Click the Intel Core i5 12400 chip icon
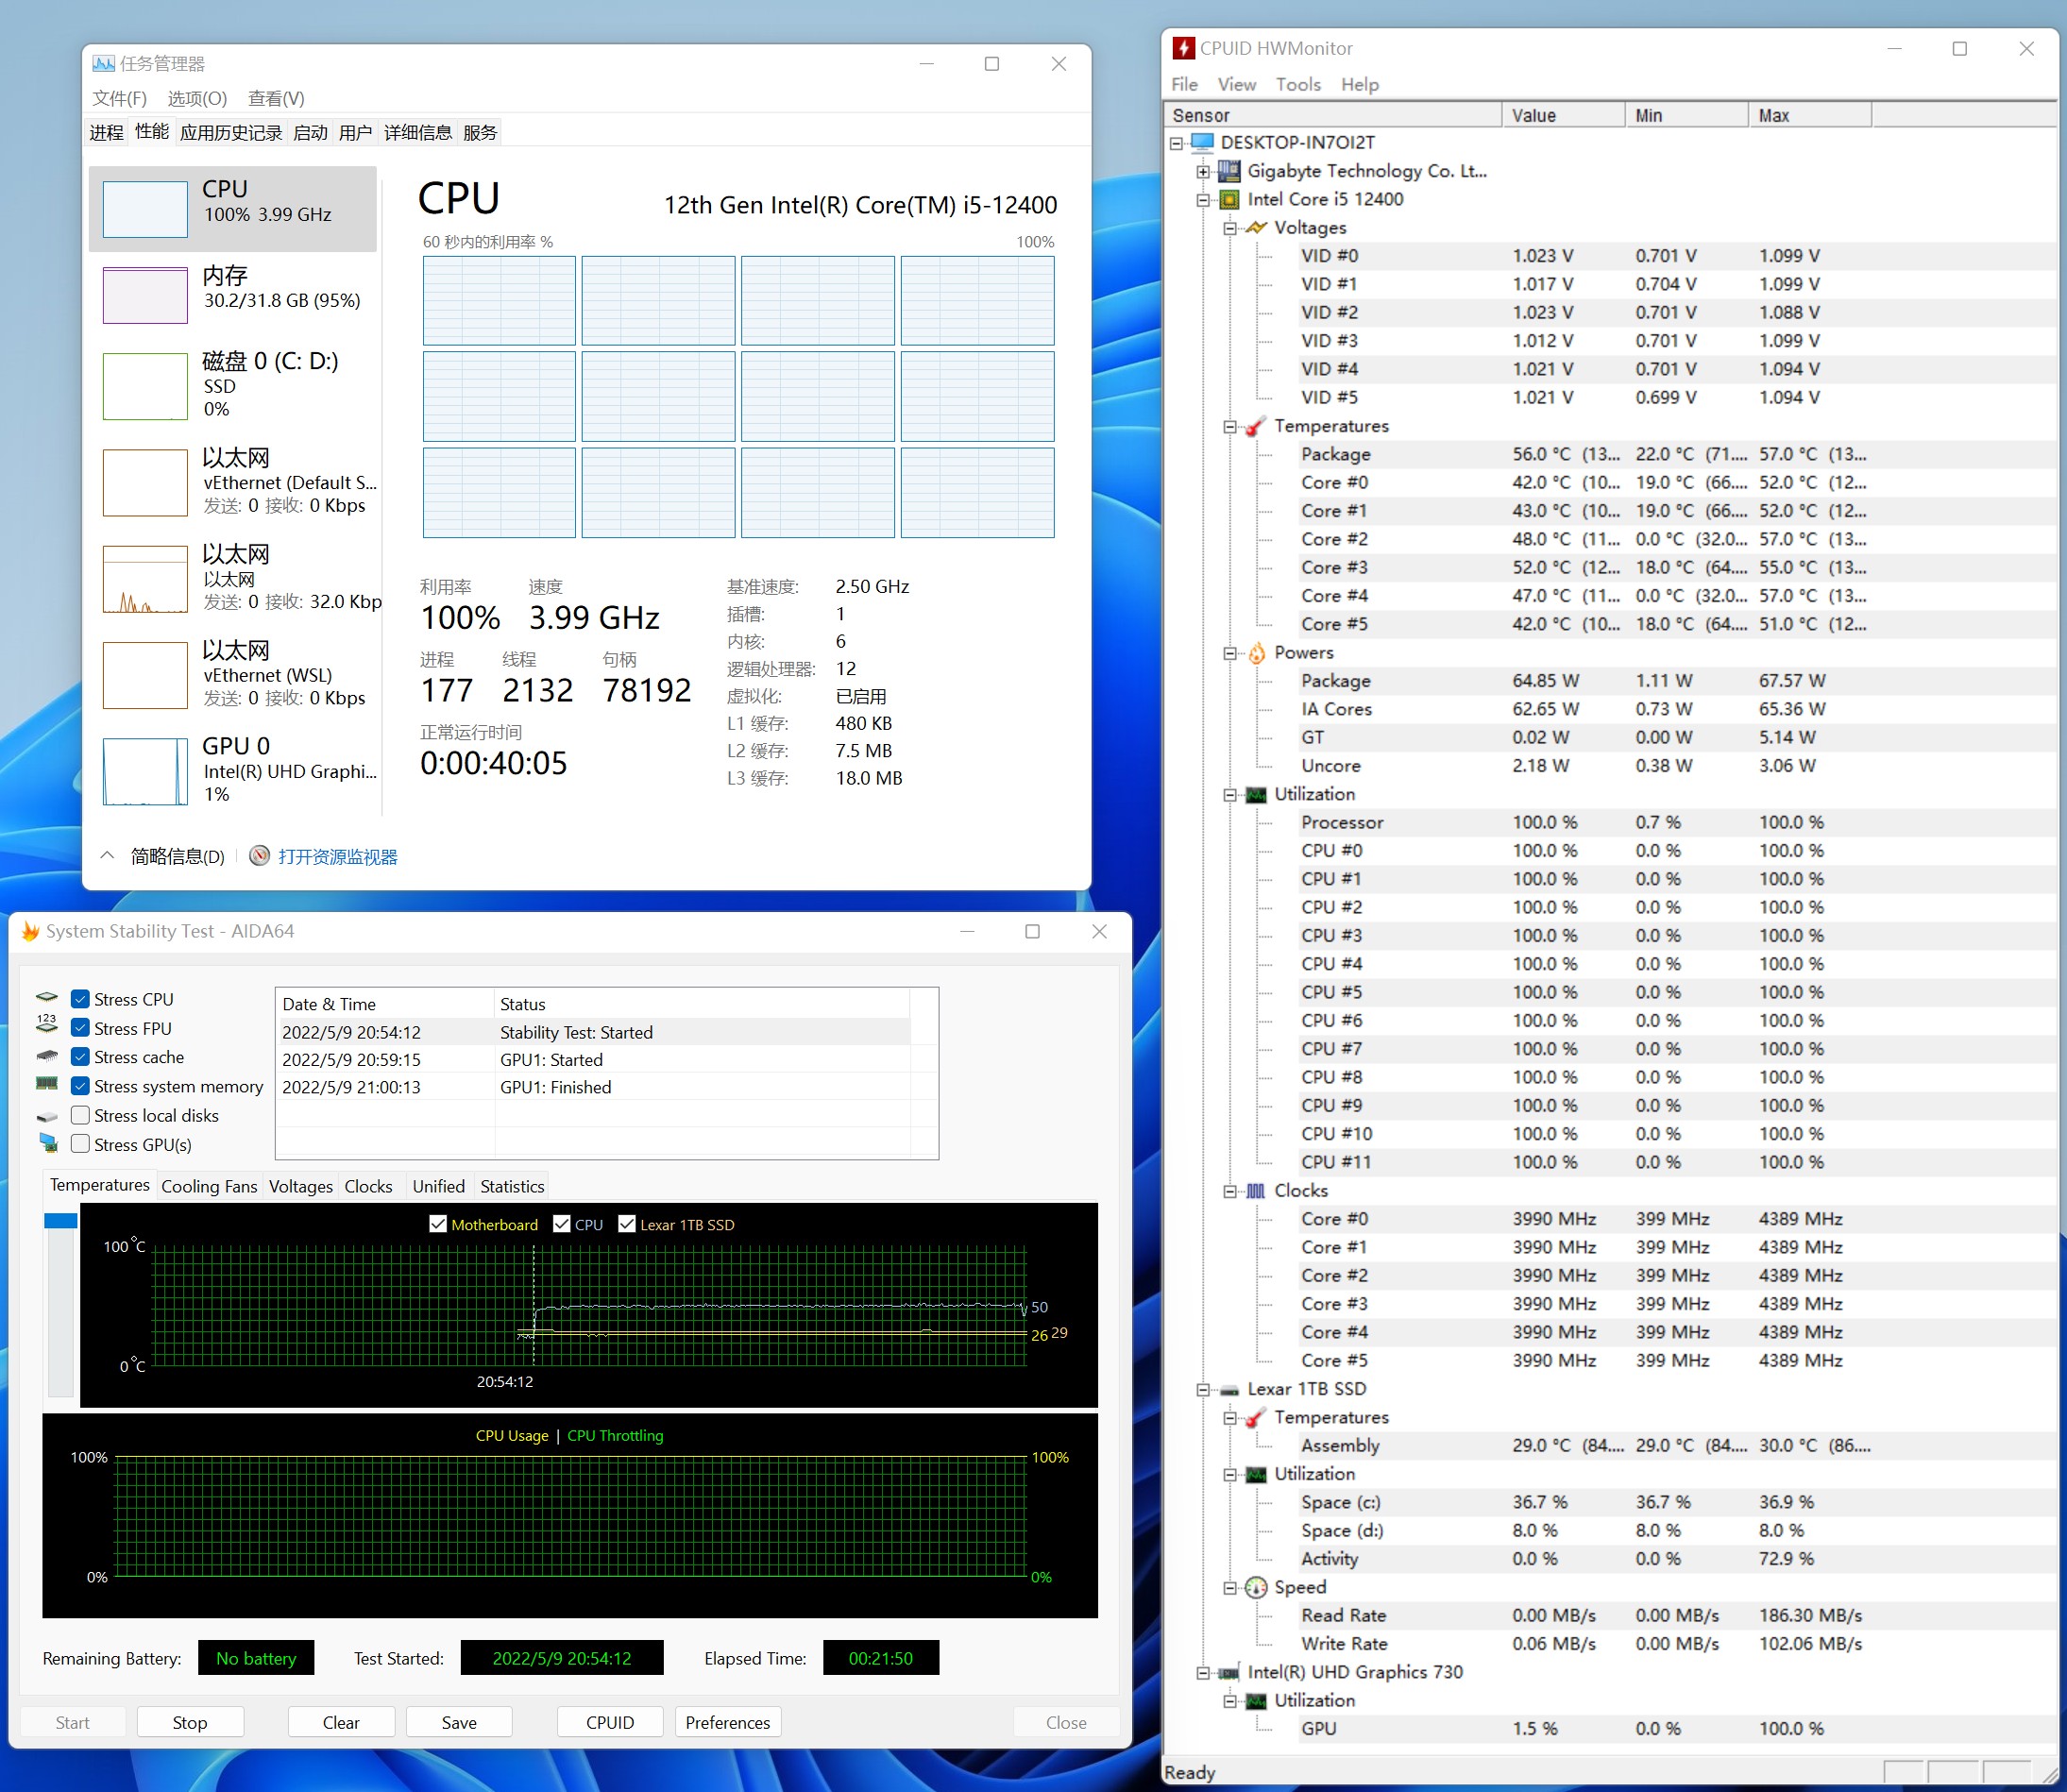 1230,199
